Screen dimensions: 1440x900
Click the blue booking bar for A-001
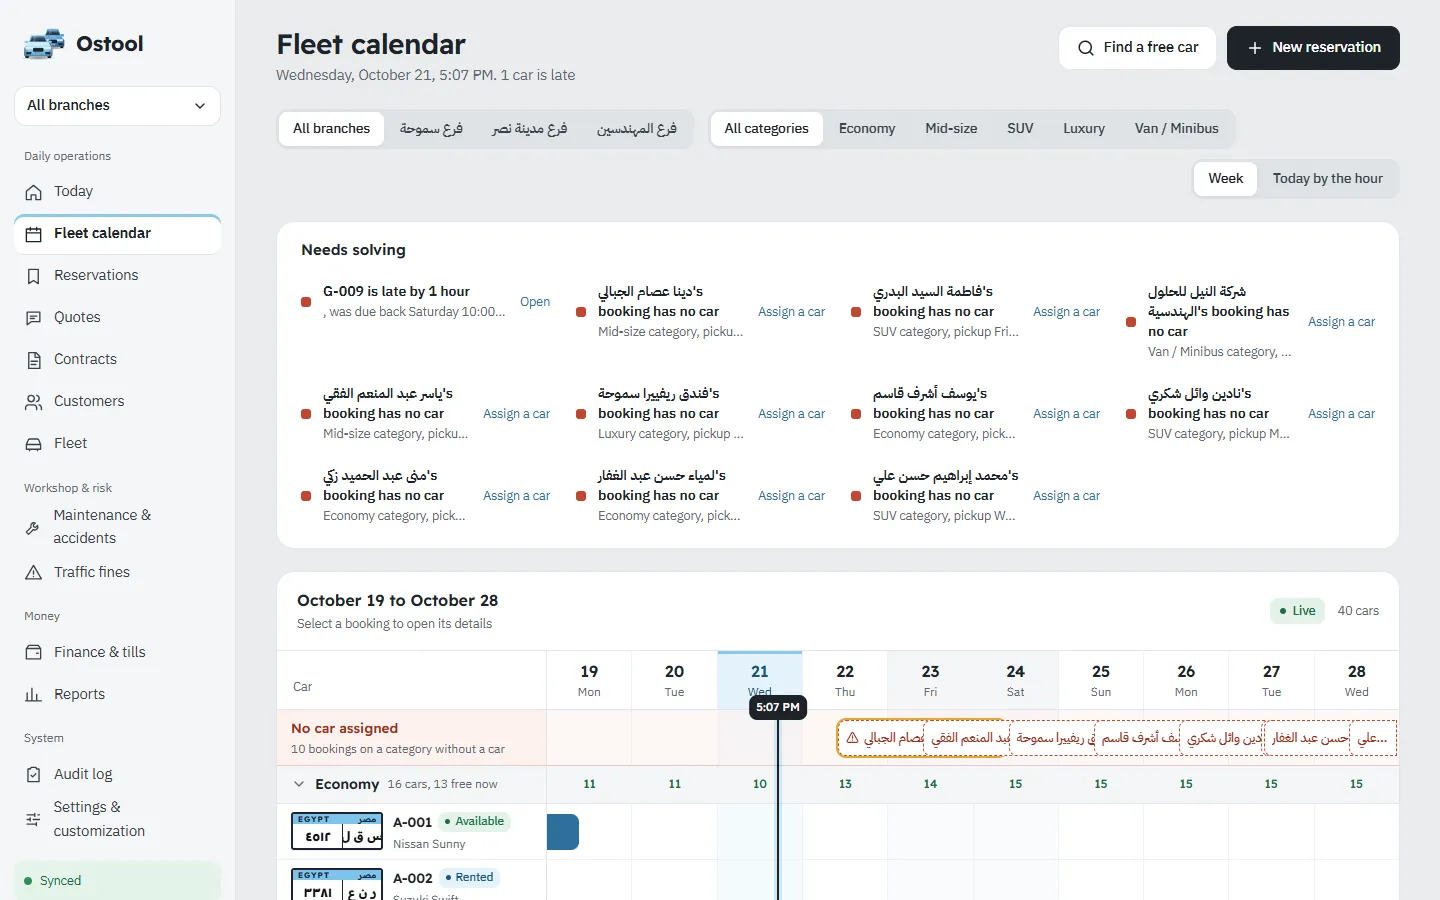pyautogui.click(x=563, y=832)
